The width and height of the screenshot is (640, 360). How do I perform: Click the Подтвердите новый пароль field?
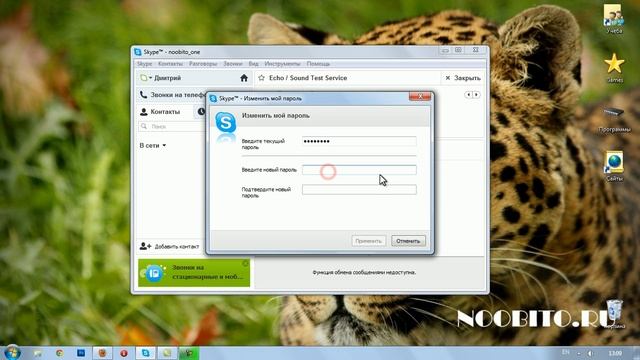tap(359, 189)
